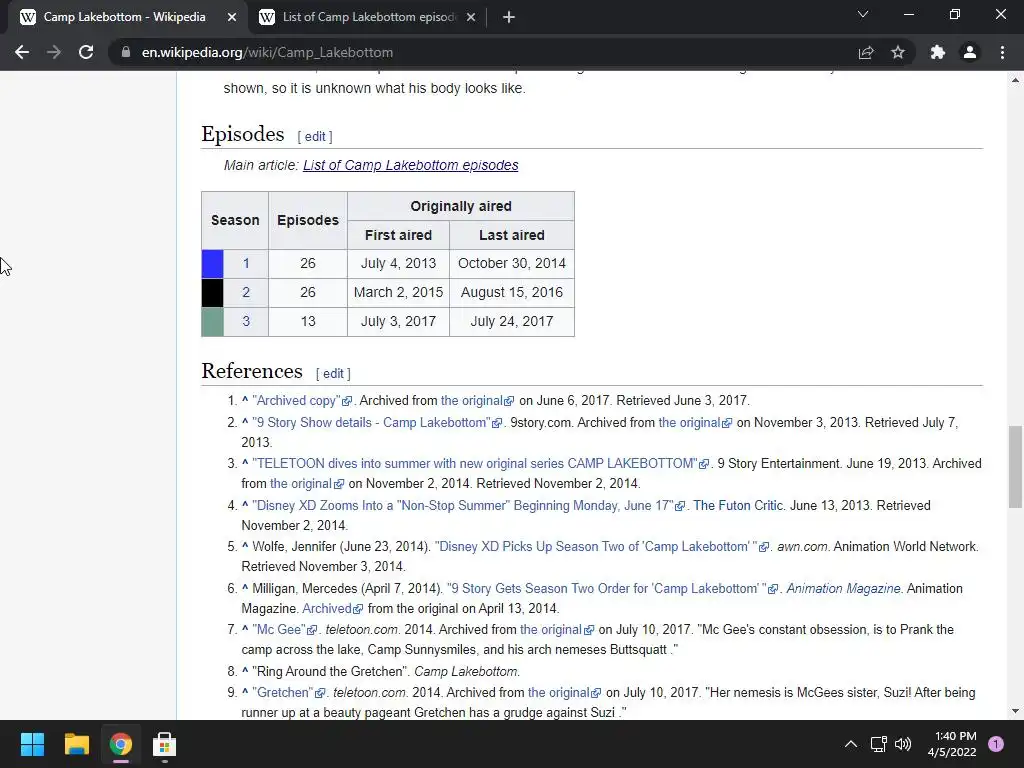This screenshot has width=1024, height=768.
Task: Click the scrollbar down arrow
Action: tap(1015, 711)
